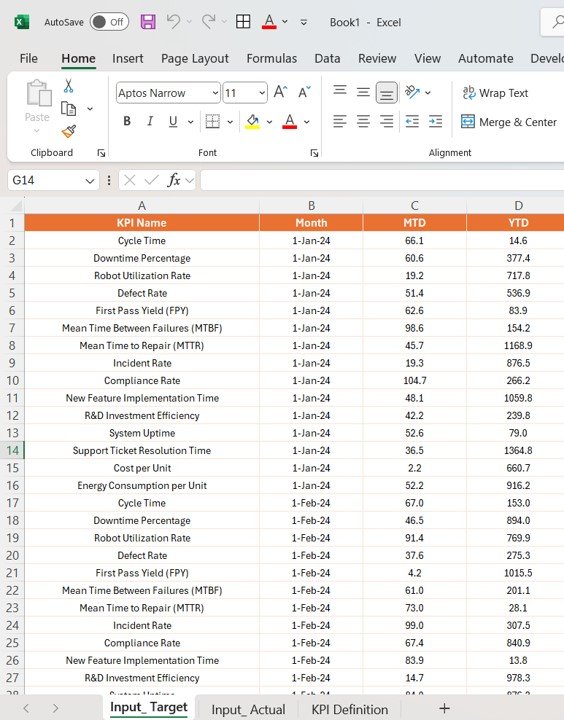Open the Copy options dropdown arrow
564x720 pixels.
point(90,109)
